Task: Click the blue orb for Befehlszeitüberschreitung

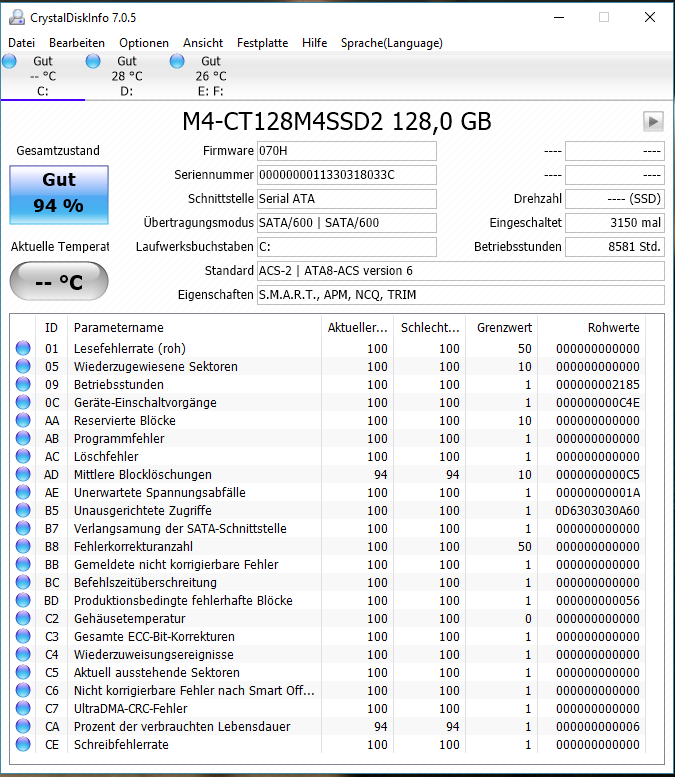Action: tap(23, 582)
